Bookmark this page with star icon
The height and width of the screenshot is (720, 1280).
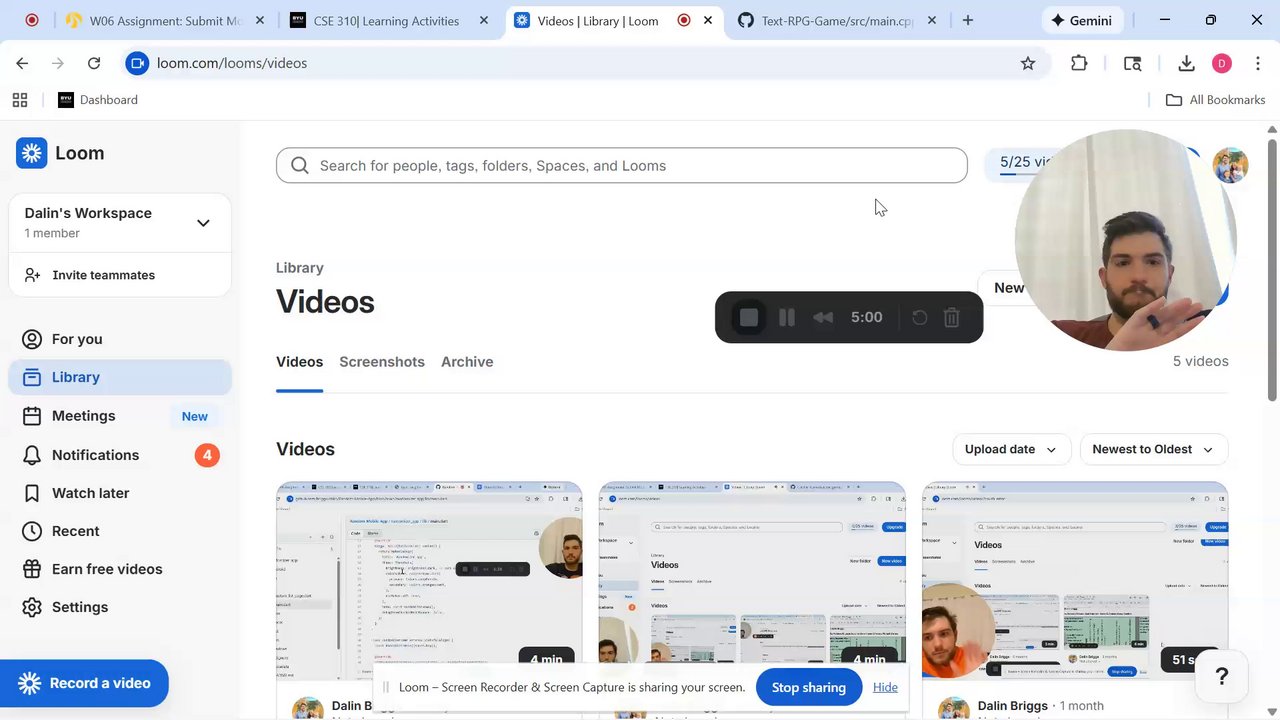coord(1028,63)
